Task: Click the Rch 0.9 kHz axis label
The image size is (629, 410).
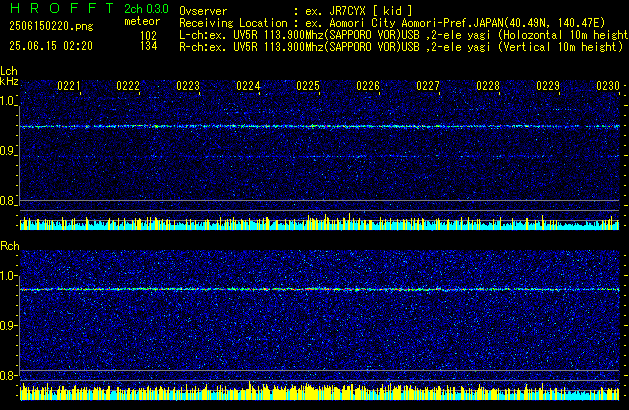Action: (8, 325)
